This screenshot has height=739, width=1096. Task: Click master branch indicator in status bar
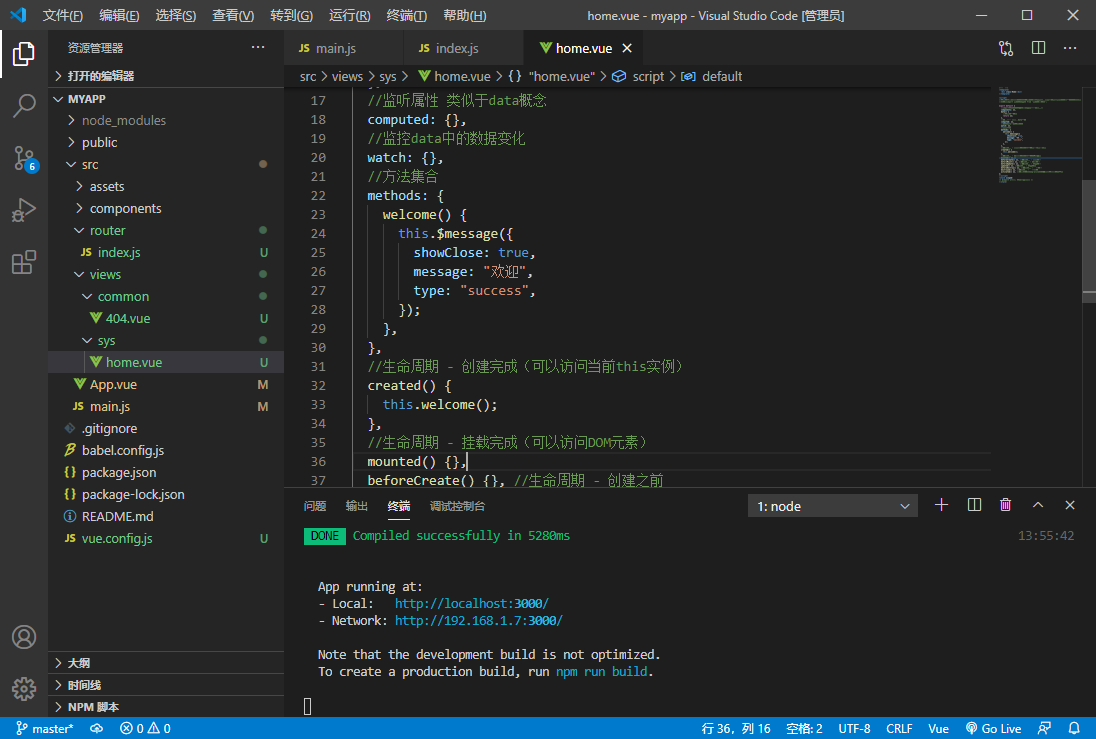point(44,728)
